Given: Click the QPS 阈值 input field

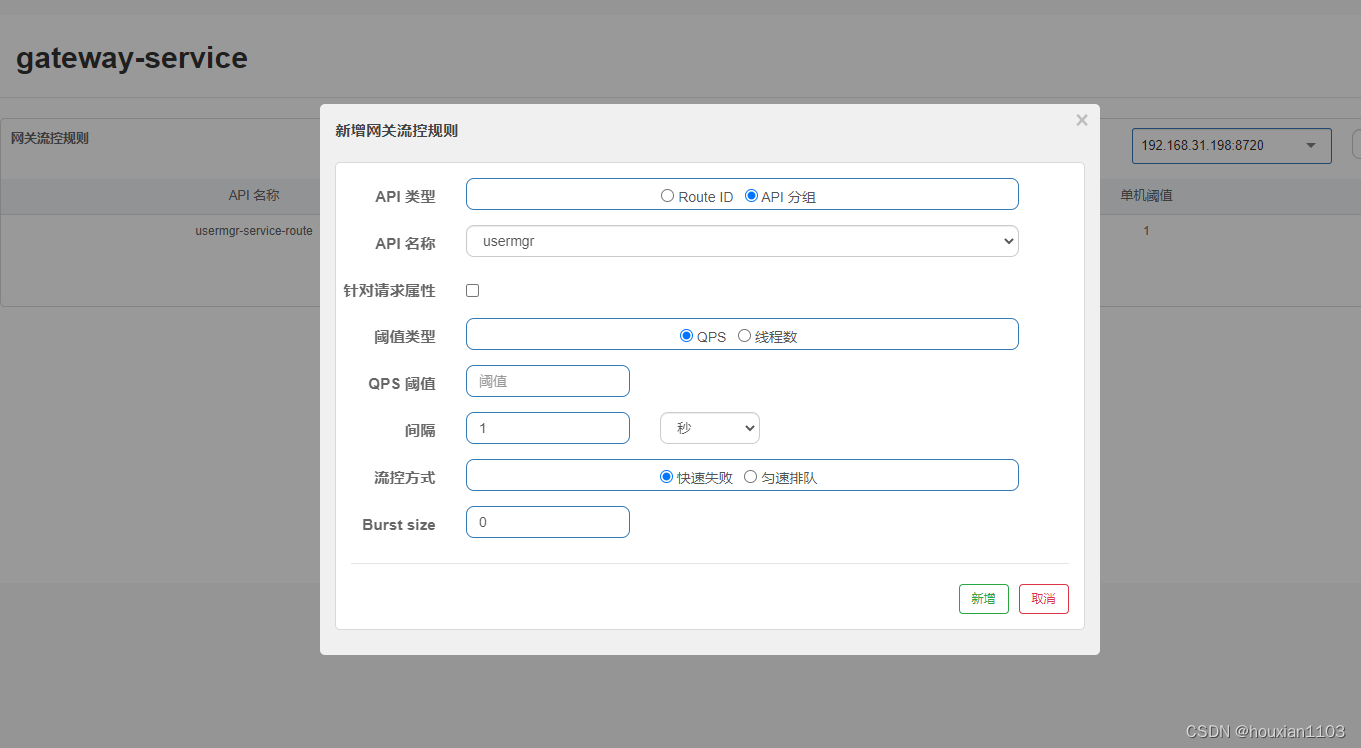Looking at the screenshot, I should [x=548, y=381].
